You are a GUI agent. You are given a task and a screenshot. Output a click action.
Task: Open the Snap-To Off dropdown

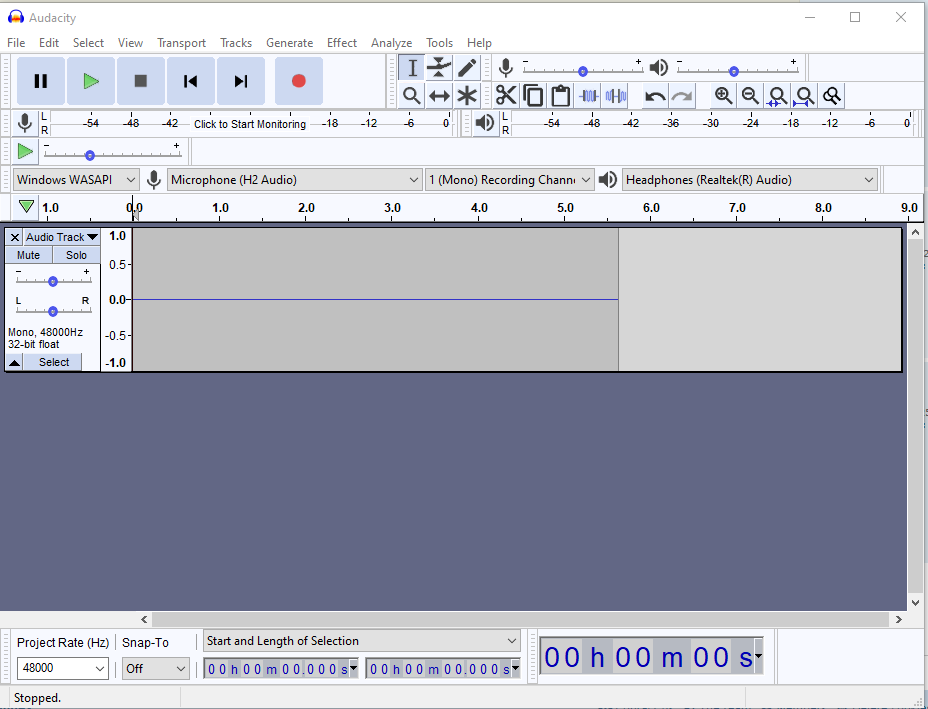click(156, 669)
